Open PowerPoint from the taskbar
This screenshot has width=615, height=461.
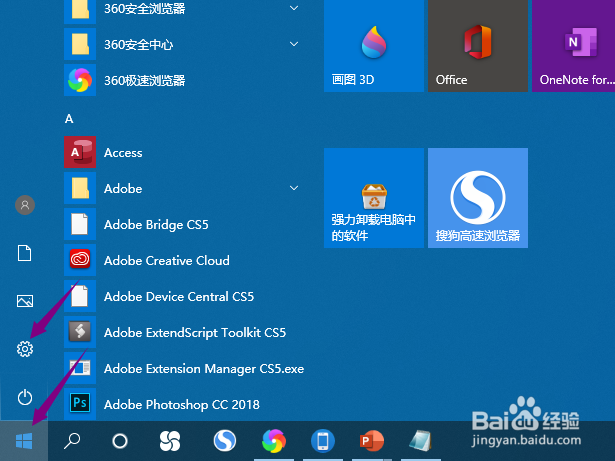pyautogui.click(x=372, y=441)
